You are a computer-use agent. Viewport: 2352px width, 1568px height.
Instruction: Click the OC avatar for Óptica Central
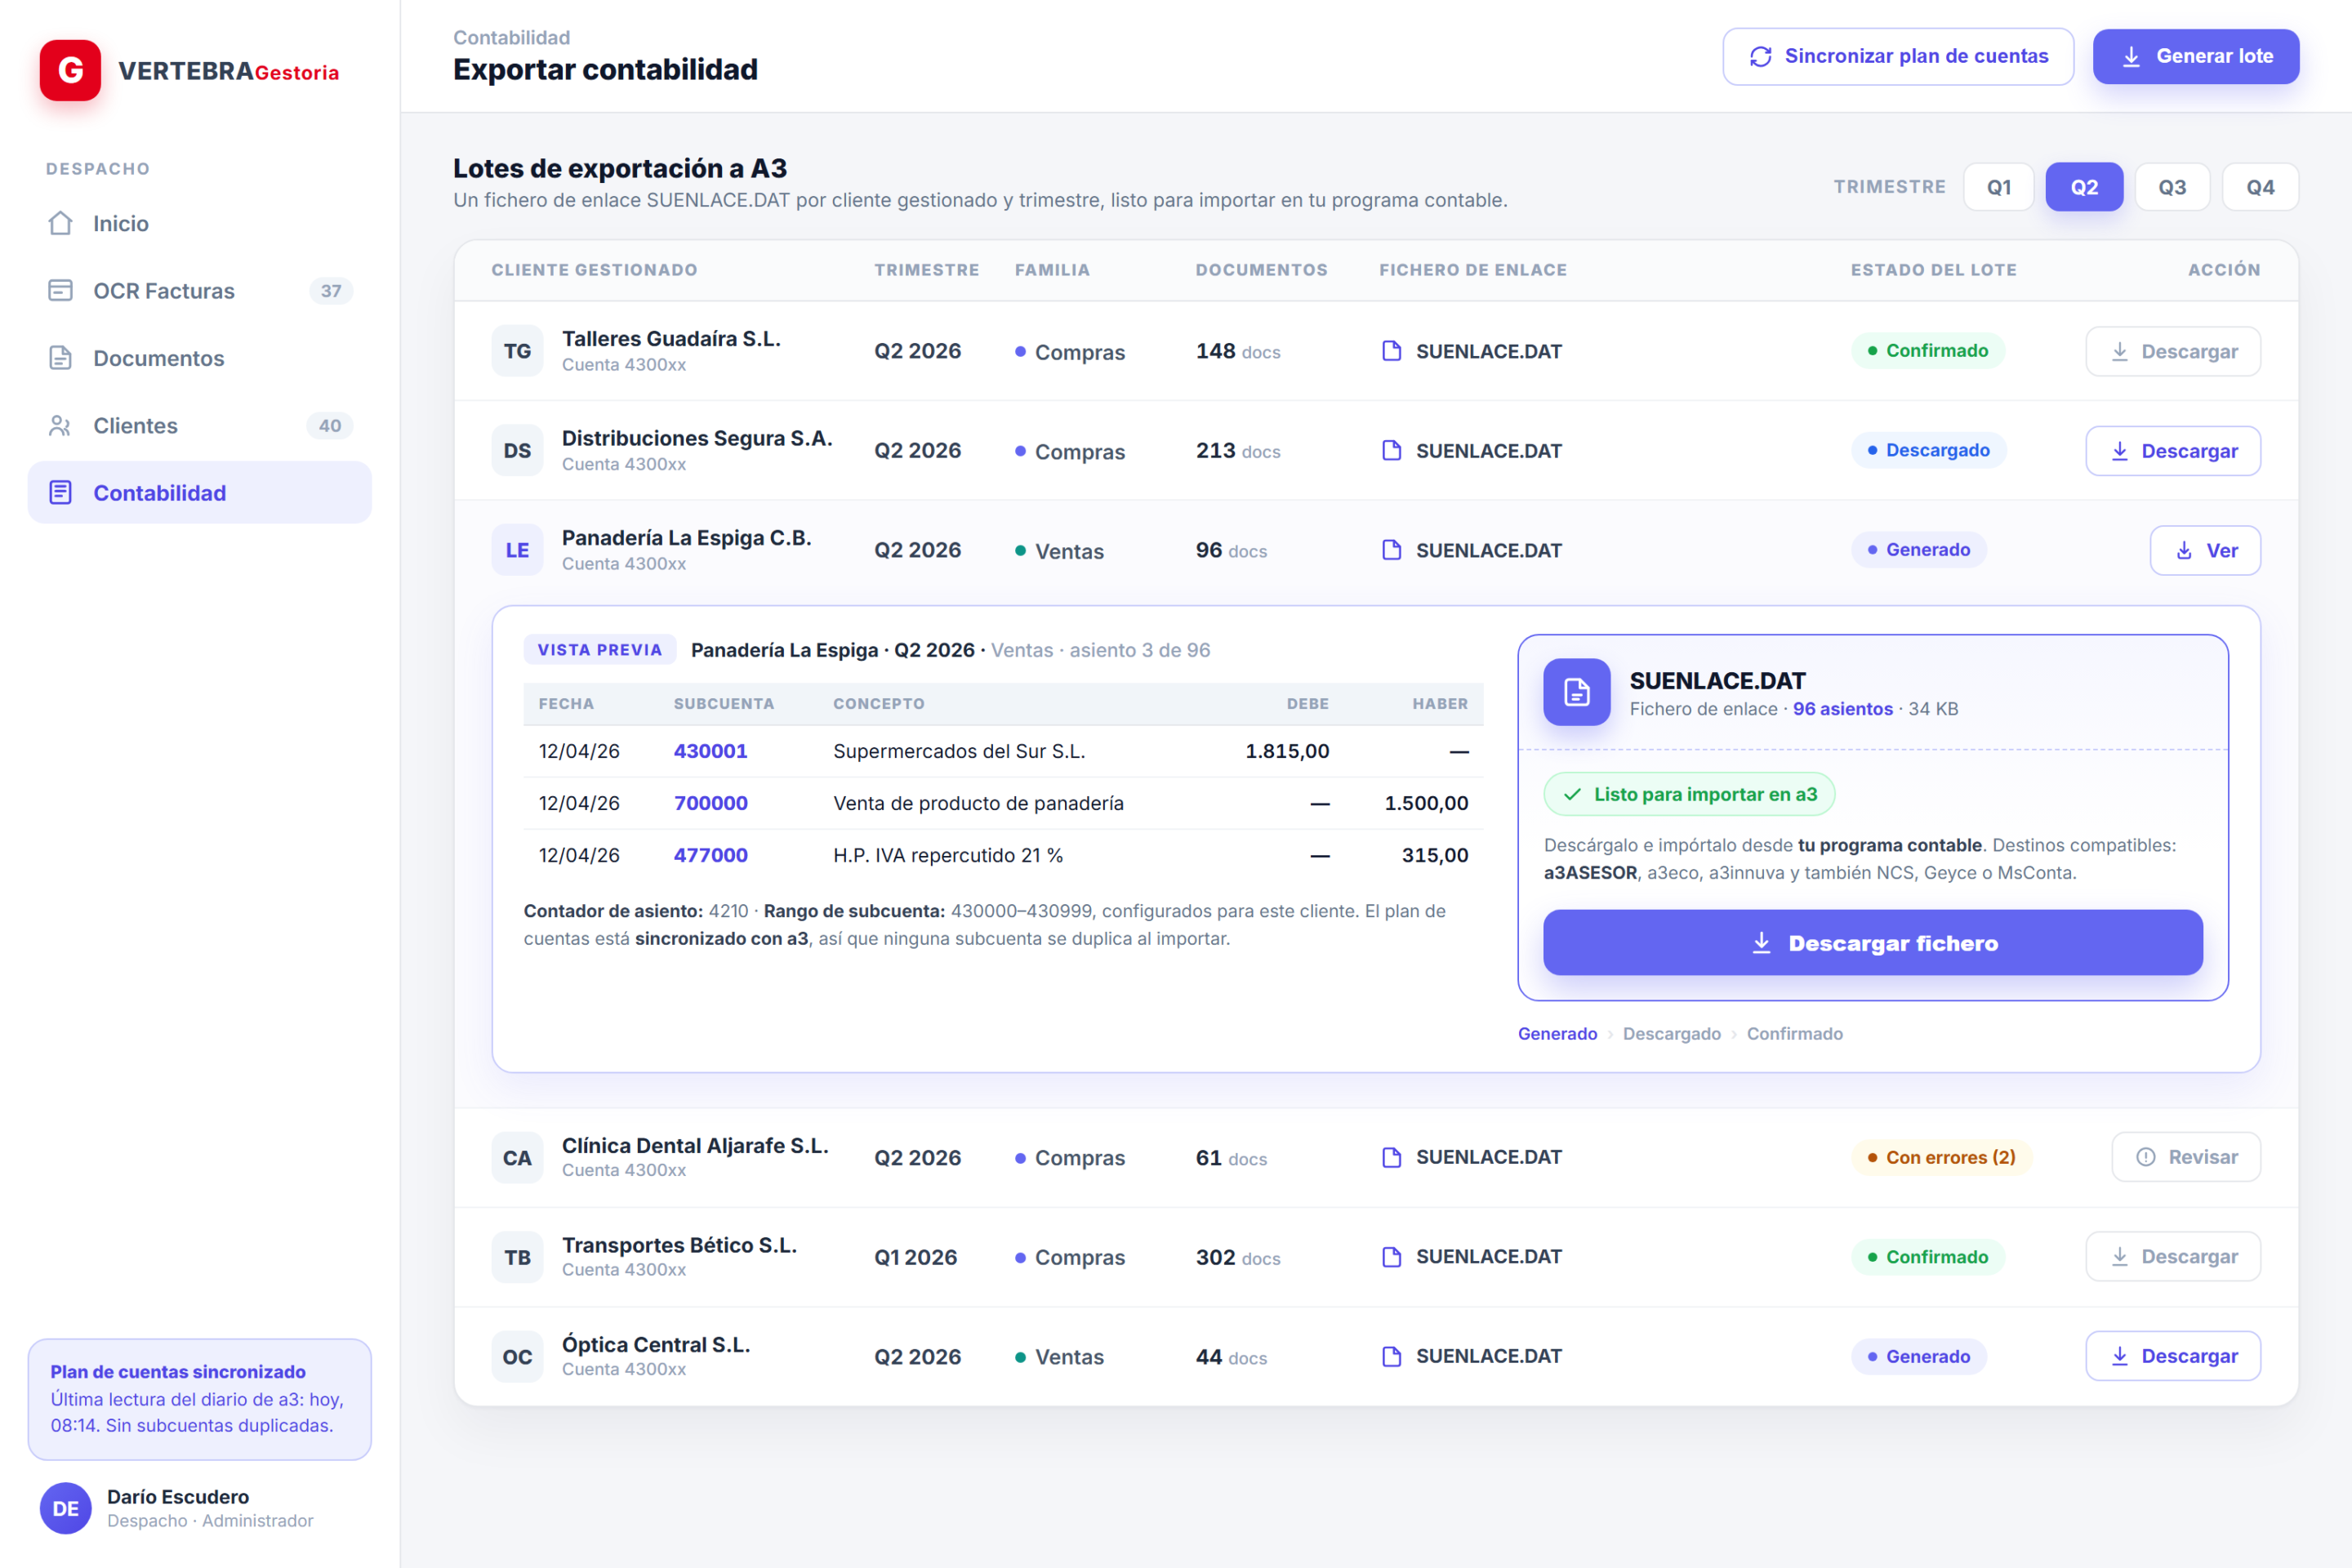coord(517,1357)
